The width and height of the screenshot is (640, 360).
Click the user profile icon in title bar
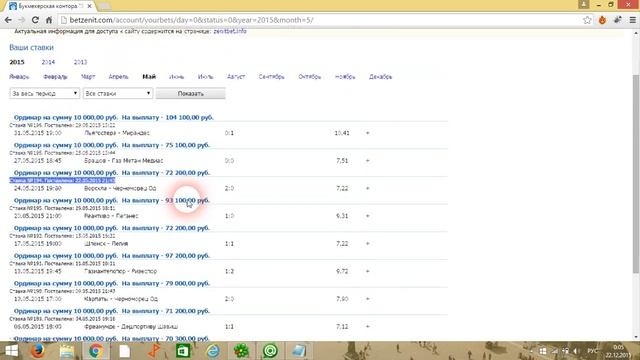(584, 4)
